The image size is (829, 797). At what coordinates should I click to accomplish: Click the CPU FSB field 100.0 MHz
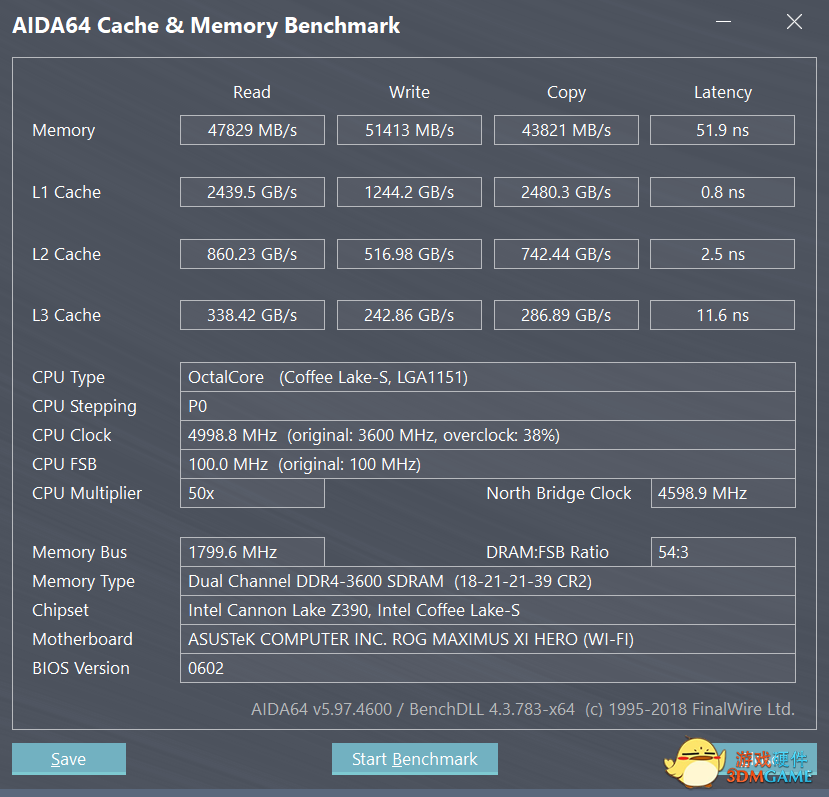coord(487,464)
